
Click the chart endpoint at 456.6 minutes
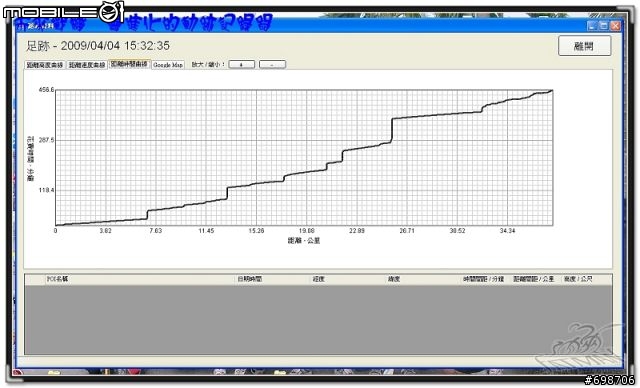point(552,91)
